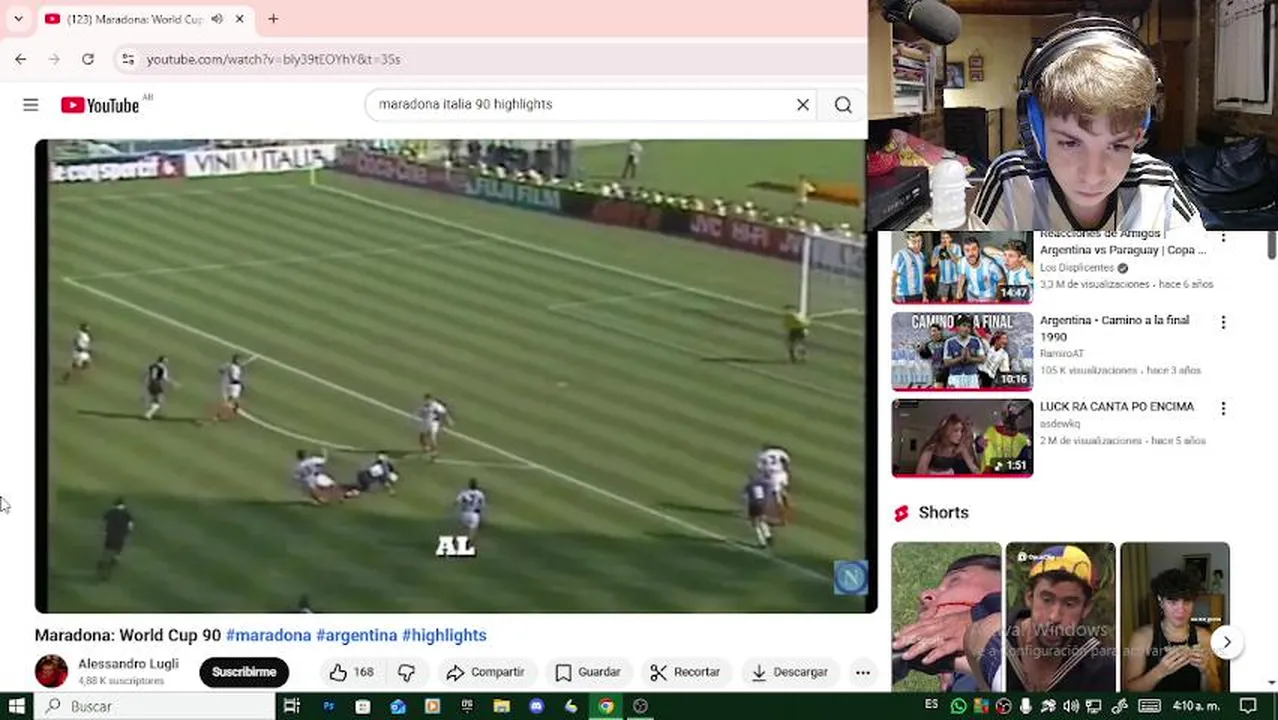Open 'Argentina - Camino a la final 1990' title
The image size is (1278, 720).
coord(1114,328)
